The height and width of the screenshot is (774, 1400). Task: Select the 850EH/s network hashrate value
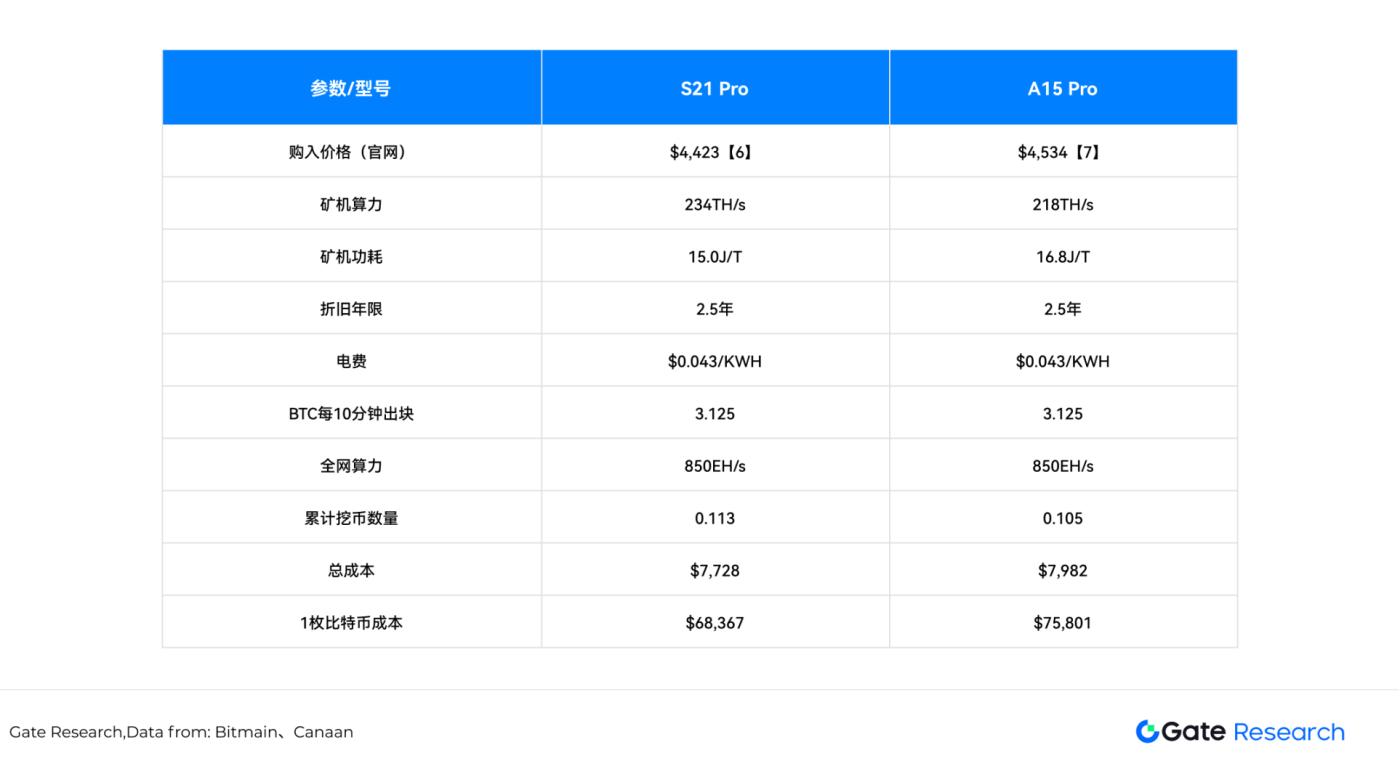click(714, 464)
